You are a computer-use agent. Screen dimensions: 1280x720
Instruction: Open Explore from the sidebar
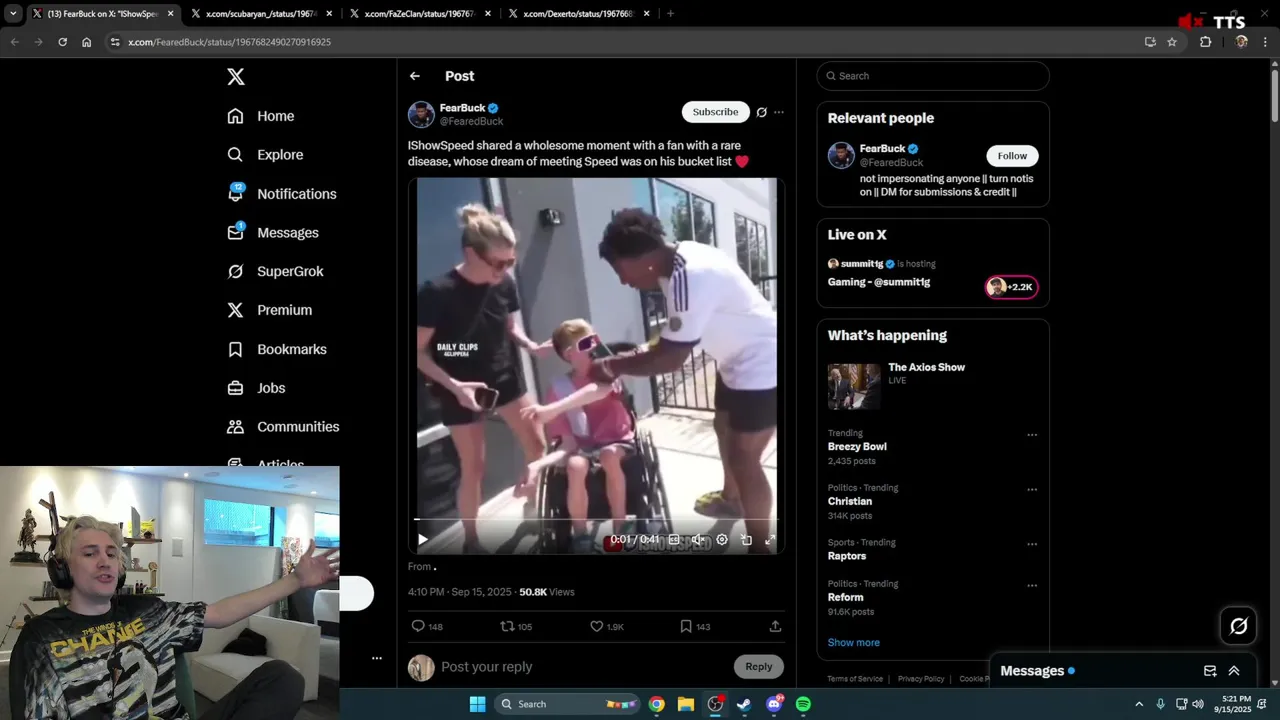(x=265, y=155)
